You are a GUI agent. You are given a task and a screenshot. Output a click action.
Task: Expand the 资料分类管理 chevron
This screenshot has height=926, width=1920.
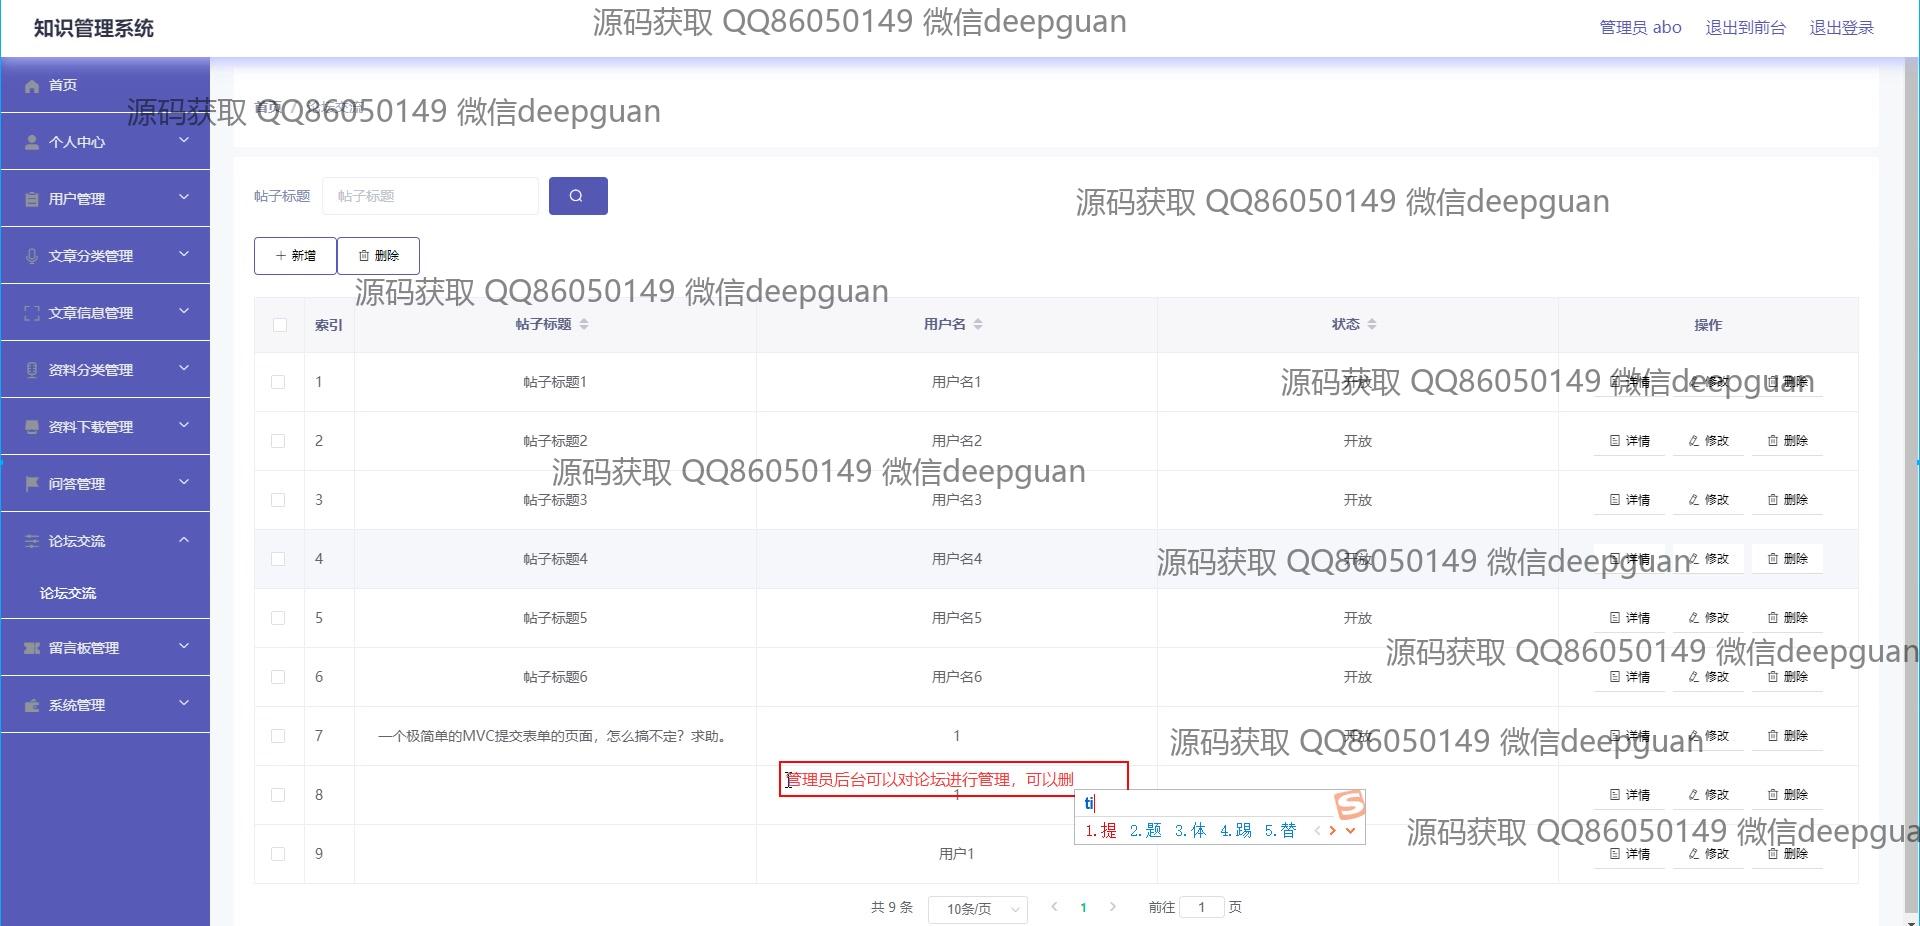point(184,369)
